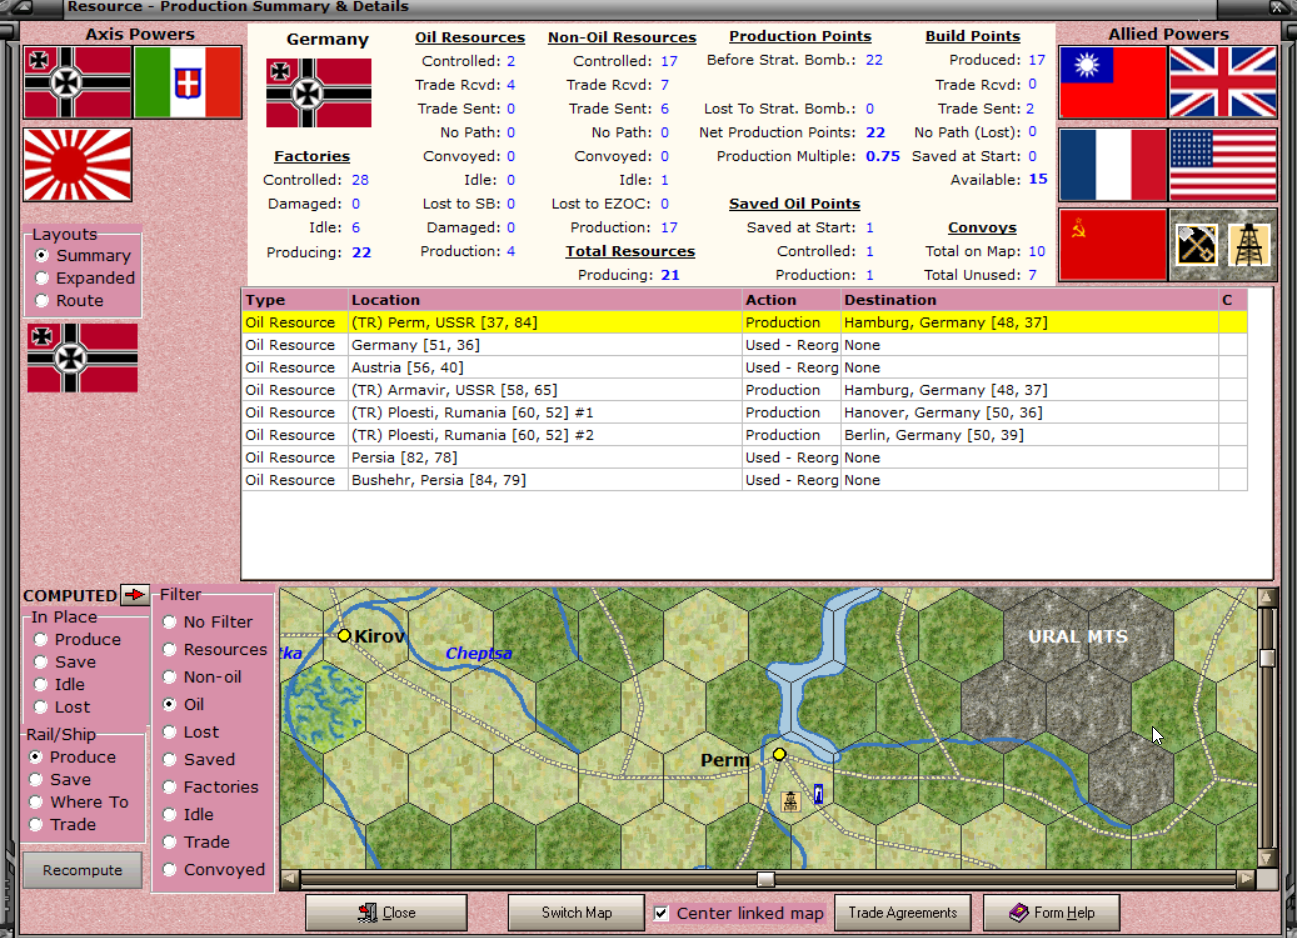The width and height of the screenshot is (1297, 938).
Task: Select the Armavir, USSR oil resource row
Action: 744,390
